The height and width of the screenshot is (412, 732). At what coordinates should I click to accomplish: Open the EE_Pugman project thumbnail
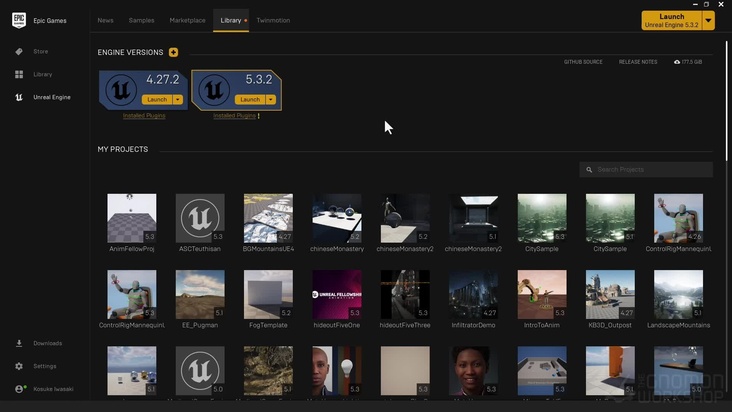pyautogui.click(x=200, y=294)
